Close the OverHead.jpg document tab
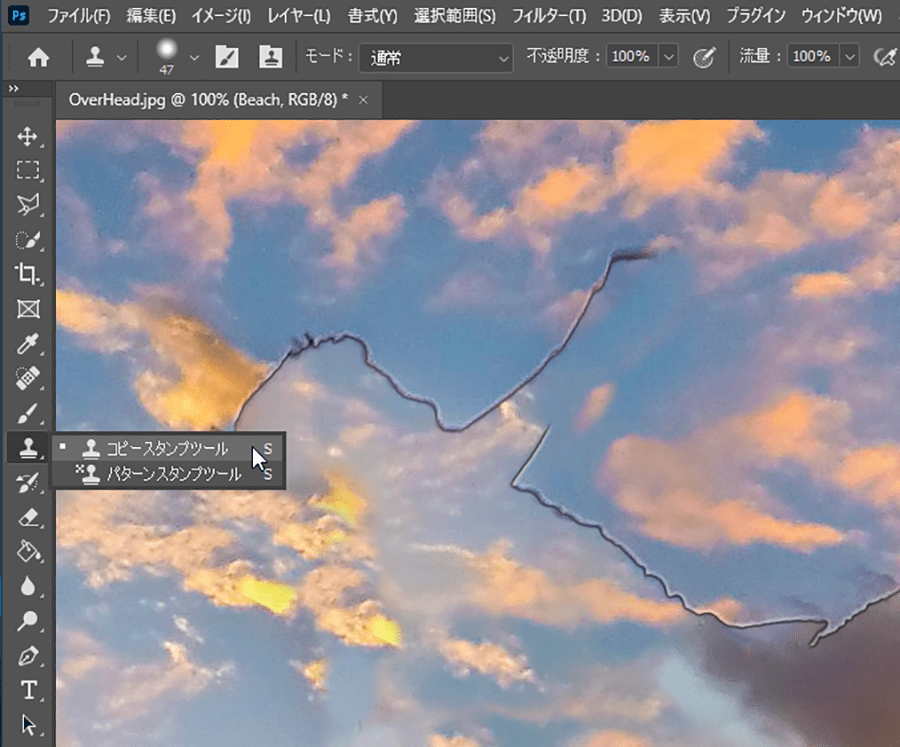The height and width of the screenshot is (747, 900). (363, 100)
